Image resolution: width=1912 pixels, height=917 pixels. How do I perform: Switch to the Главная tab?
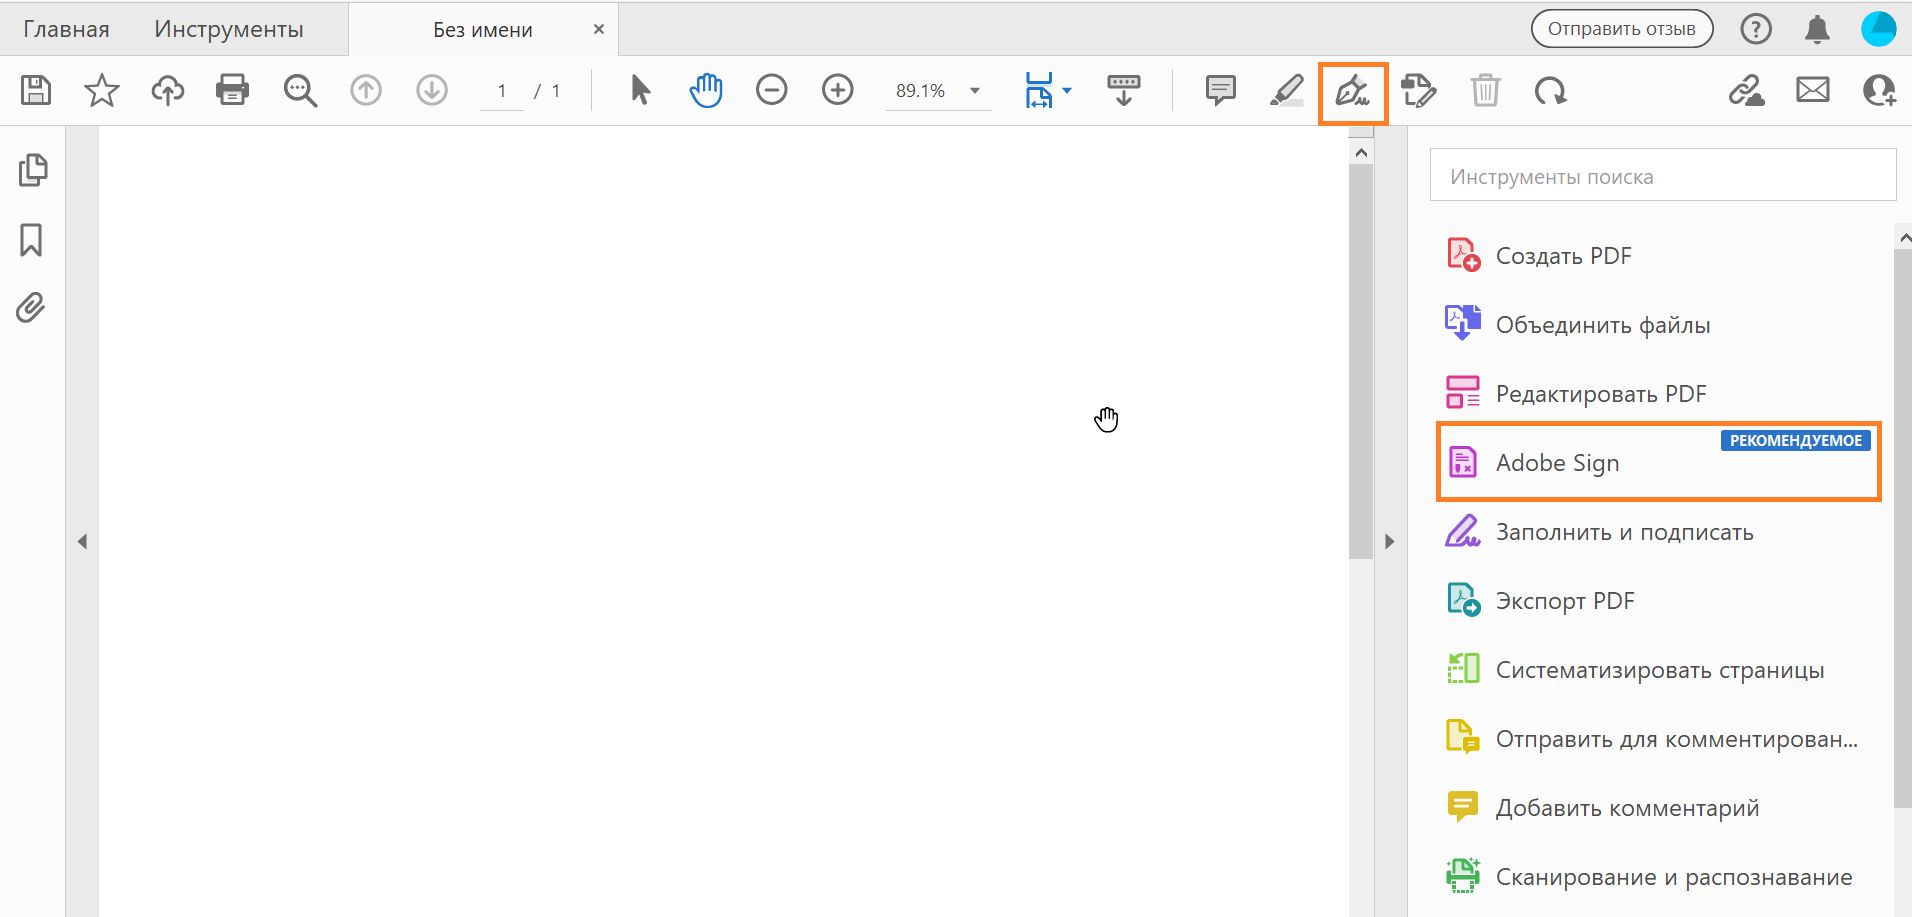66,29
